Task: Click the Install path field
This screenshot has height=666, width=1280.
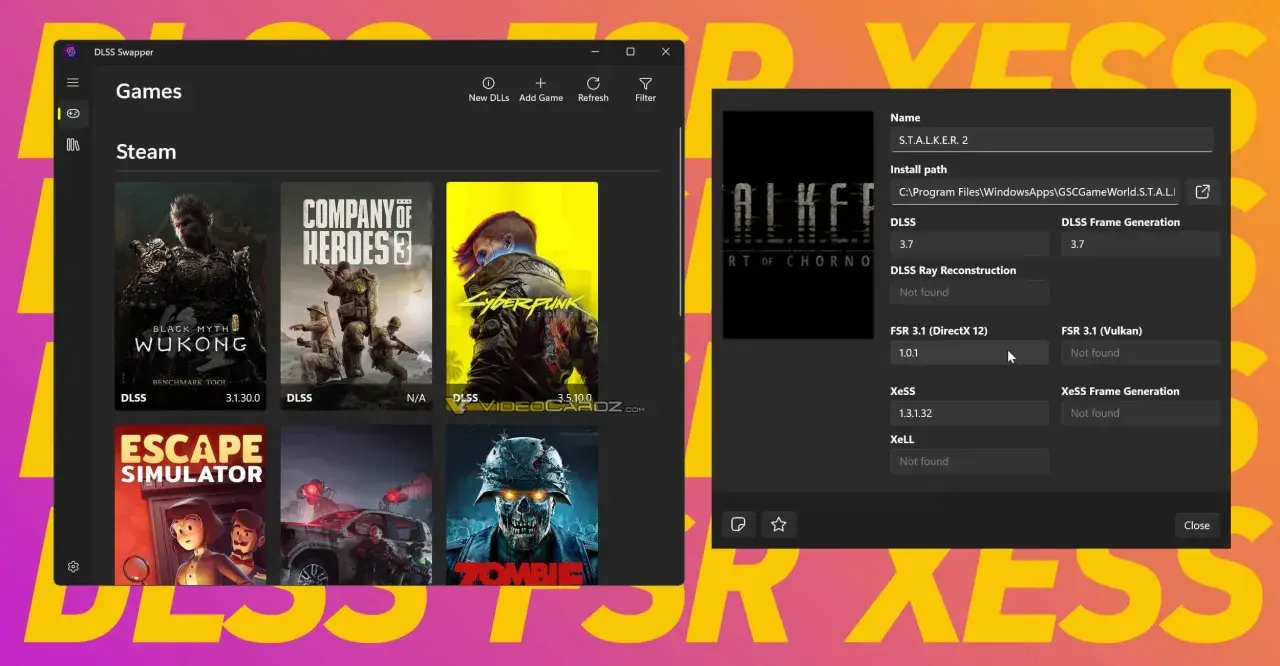Action: tap(1035, 192)
